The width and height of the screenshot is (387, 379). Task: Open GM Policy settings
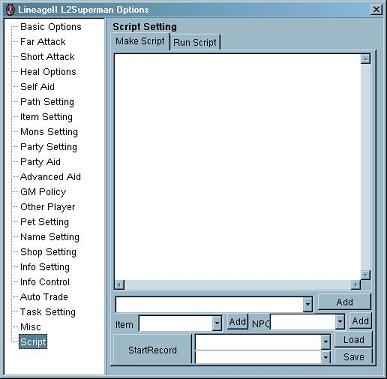(x=43, y=192)
